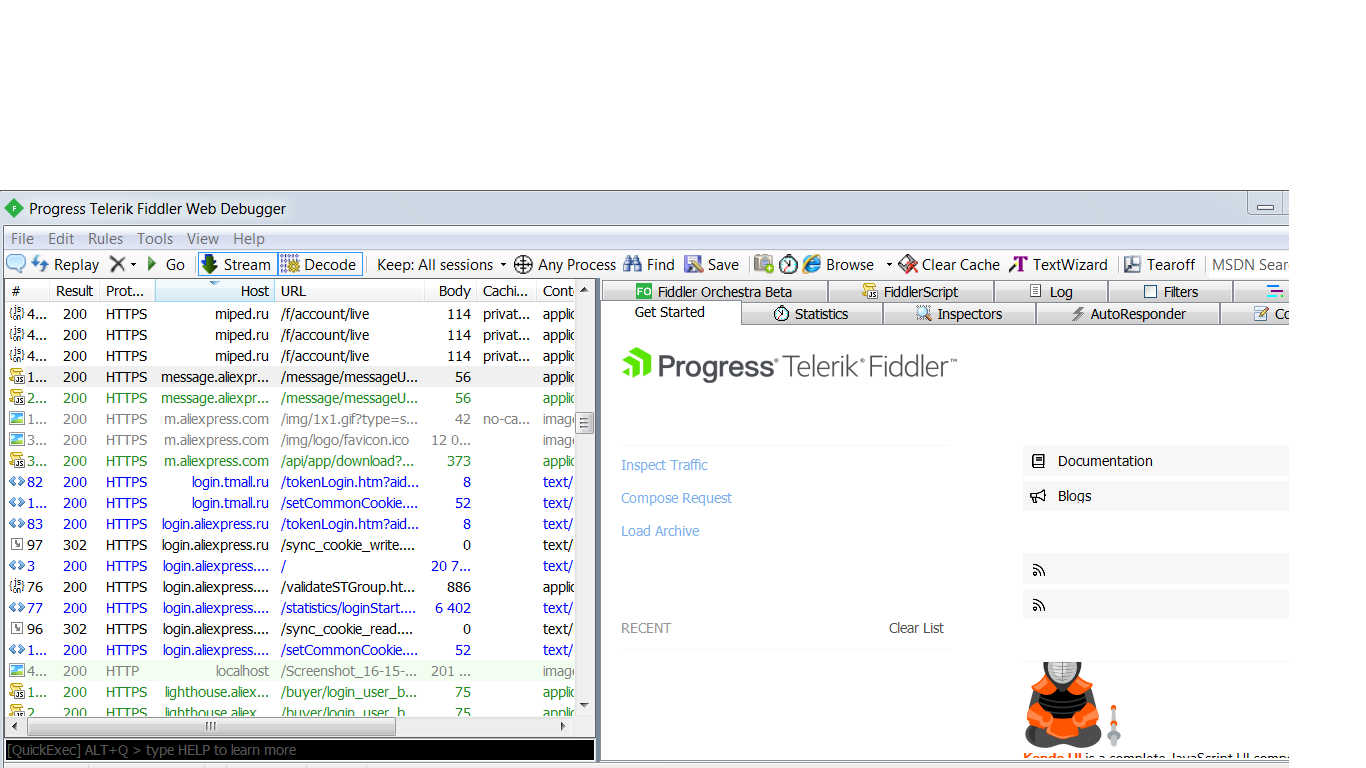
Task: Switch to the Inspectors tab
Action: [959, 314]
